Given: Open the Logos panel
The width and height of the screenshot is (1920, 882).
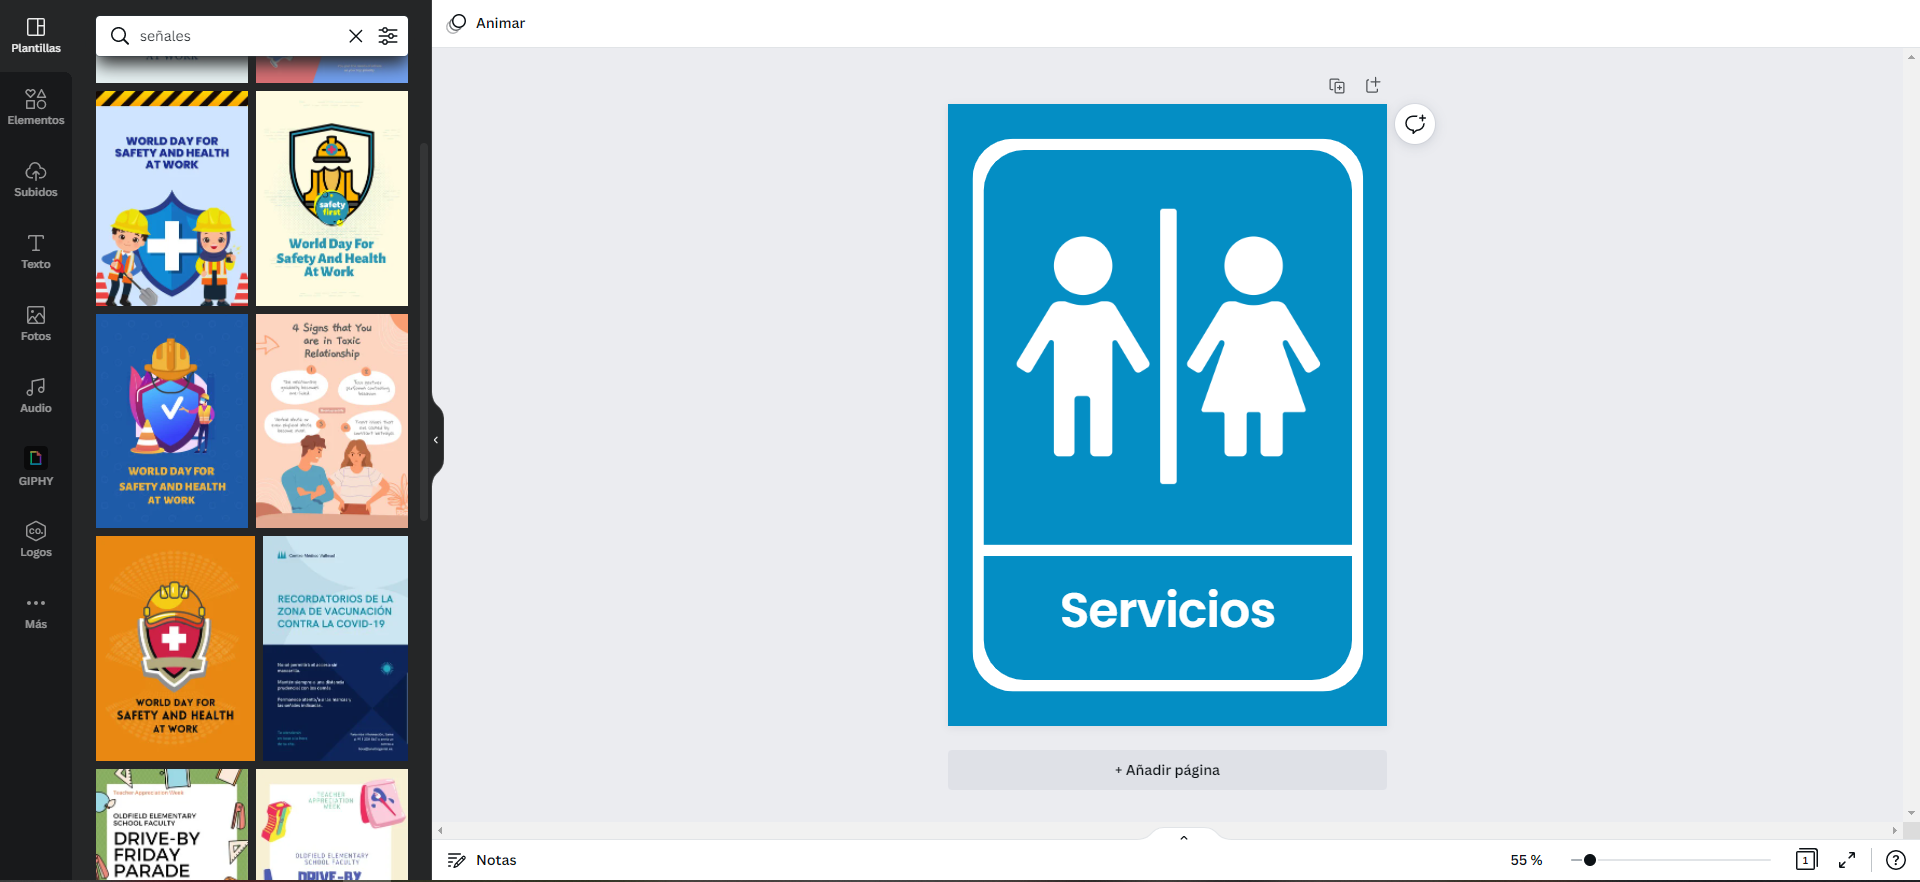Looking at the screenshot, I should [36, 540].
